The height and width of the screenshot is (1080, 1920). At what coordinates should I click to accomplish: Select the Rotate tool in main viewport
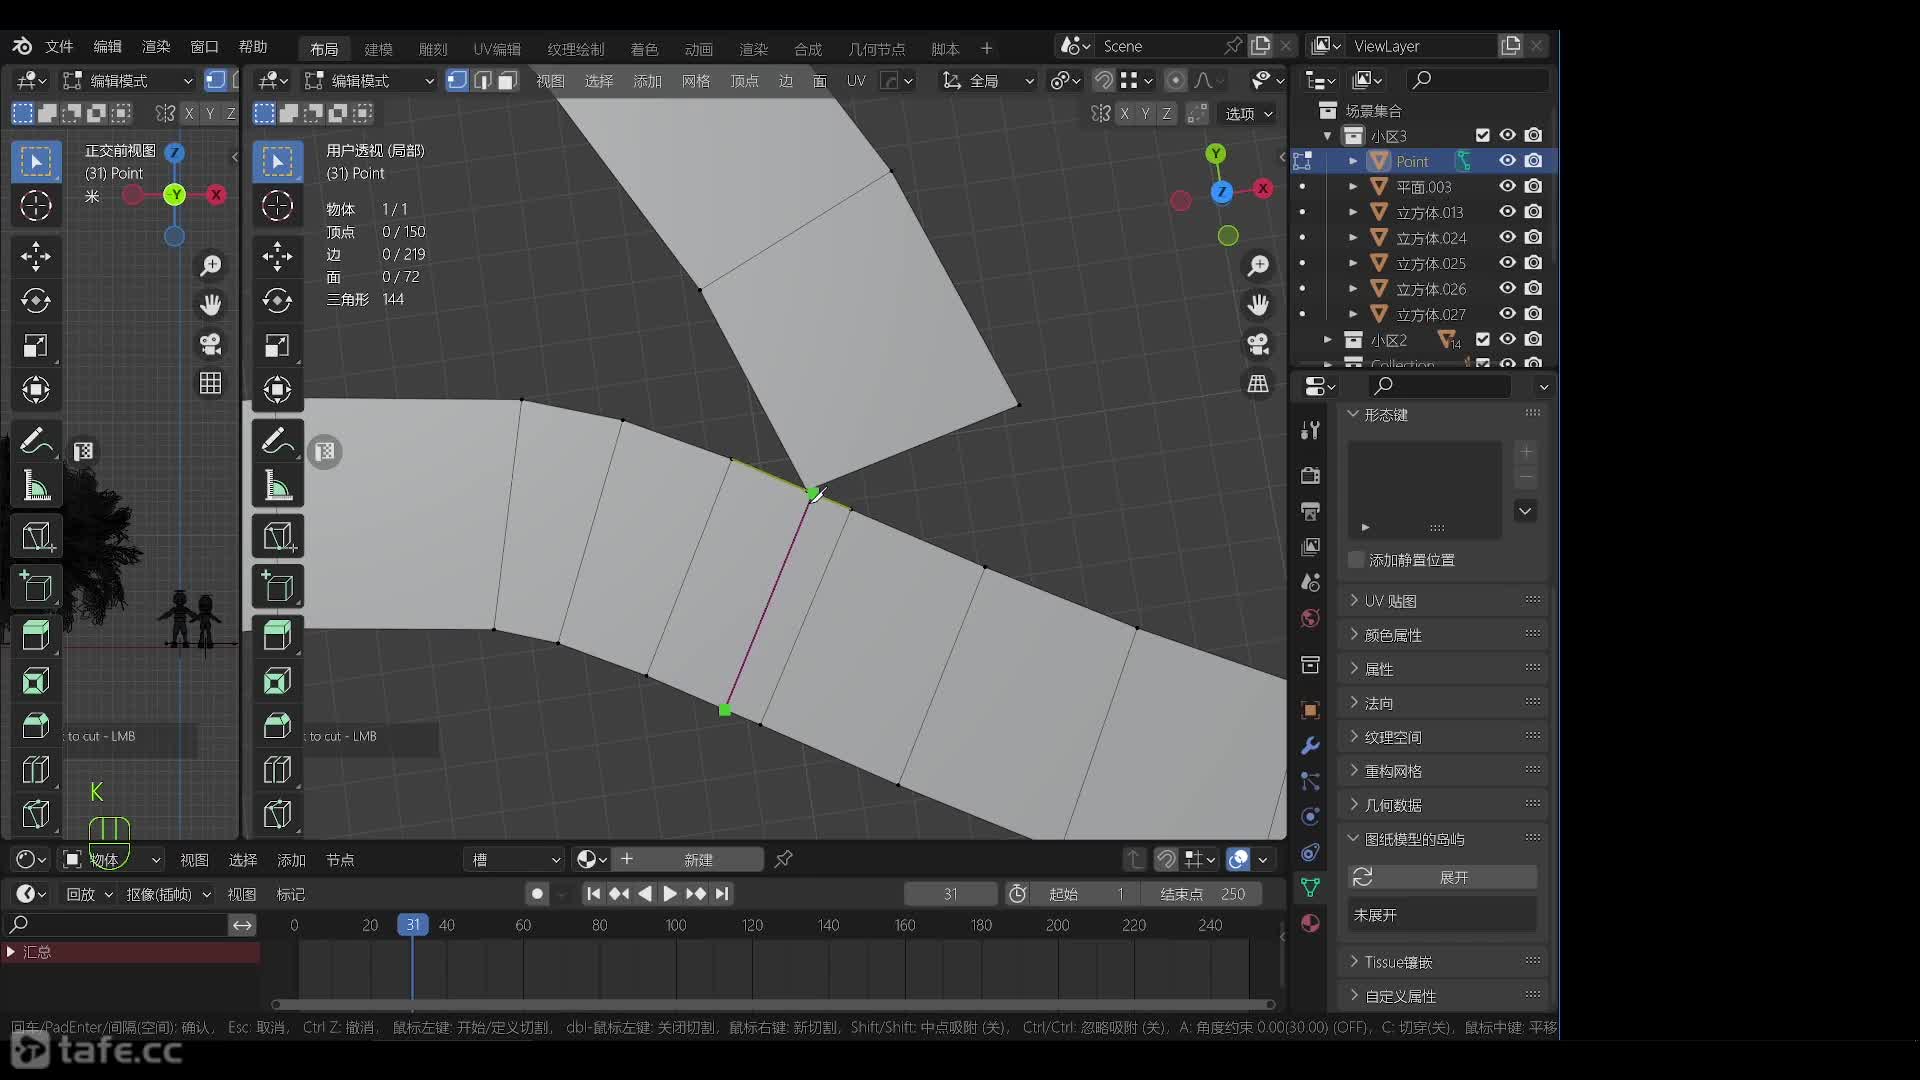point(277,301)
